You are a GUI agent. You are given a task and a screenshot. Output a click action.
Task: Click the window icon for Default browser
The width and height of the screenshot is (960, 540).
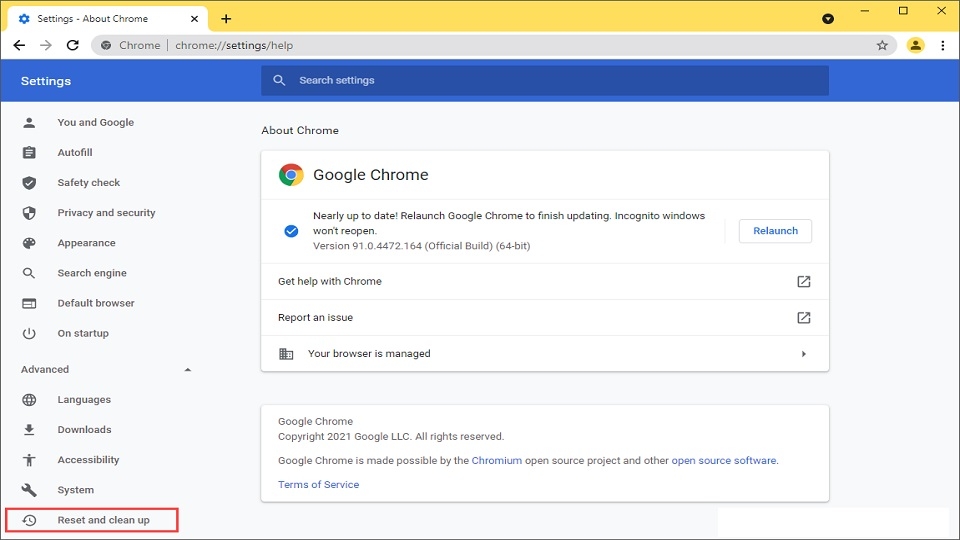click(x=29, y=303)
